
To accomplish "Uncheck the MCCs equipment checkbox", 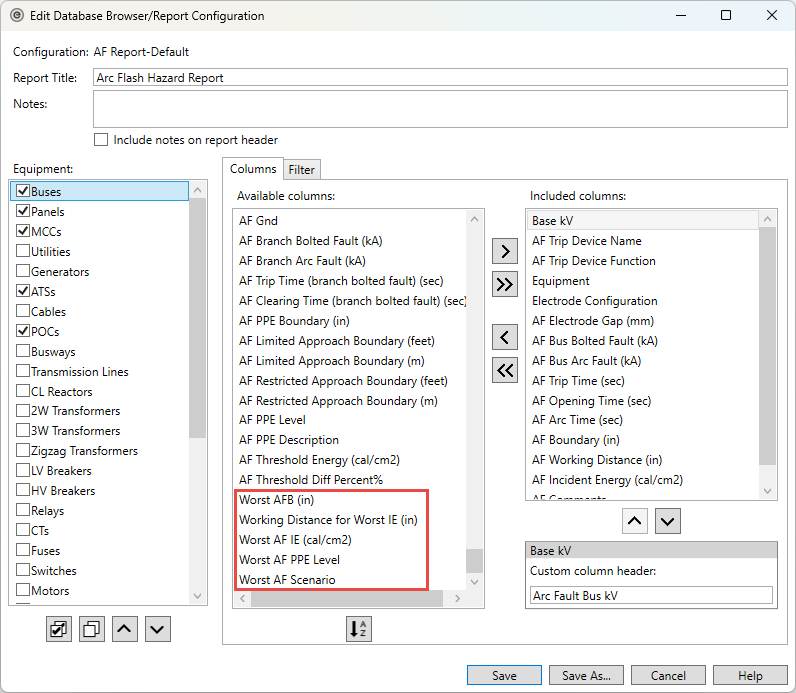I will (23, 231).
